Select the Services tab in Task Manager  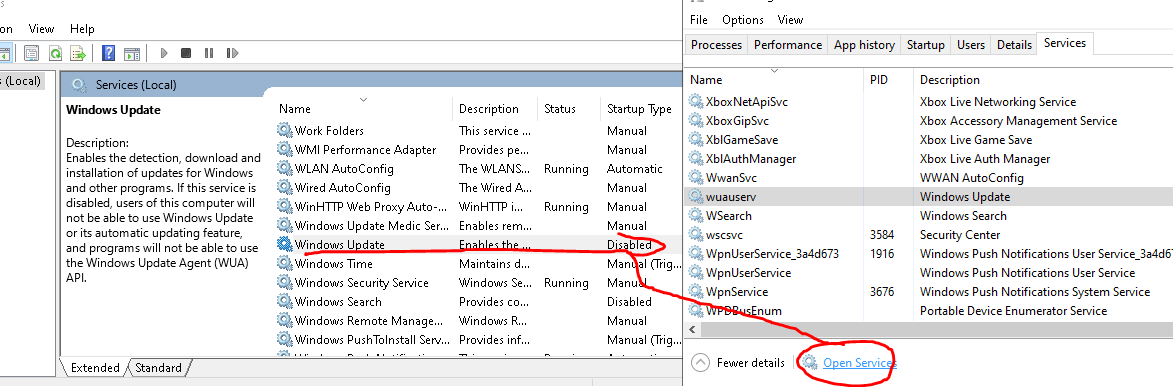(1065, 43)
